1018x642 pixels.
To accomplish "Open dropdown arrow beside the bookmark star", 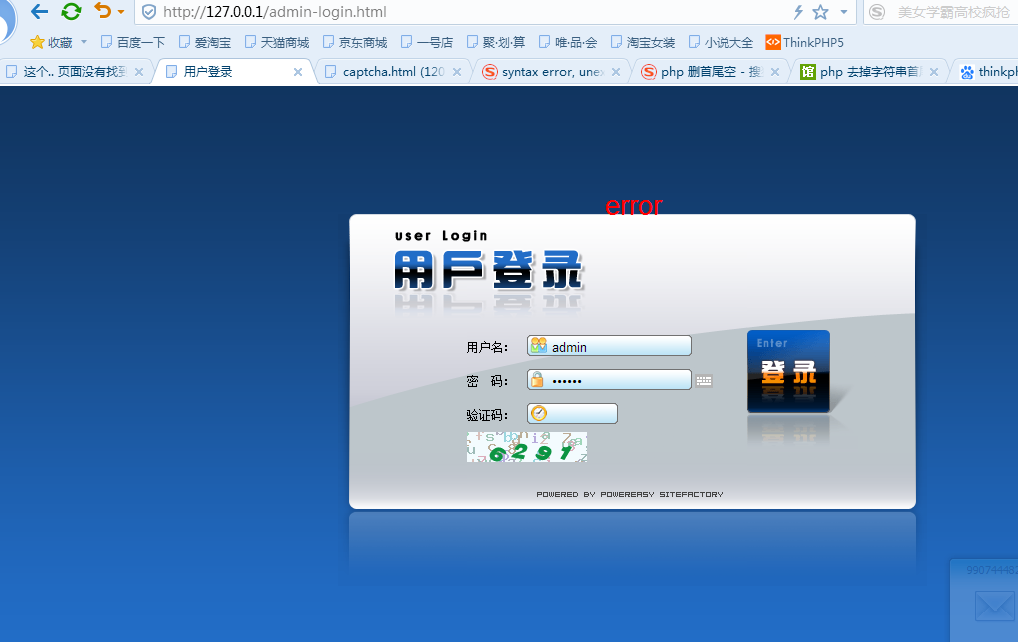I will click(x=843, y=13).
